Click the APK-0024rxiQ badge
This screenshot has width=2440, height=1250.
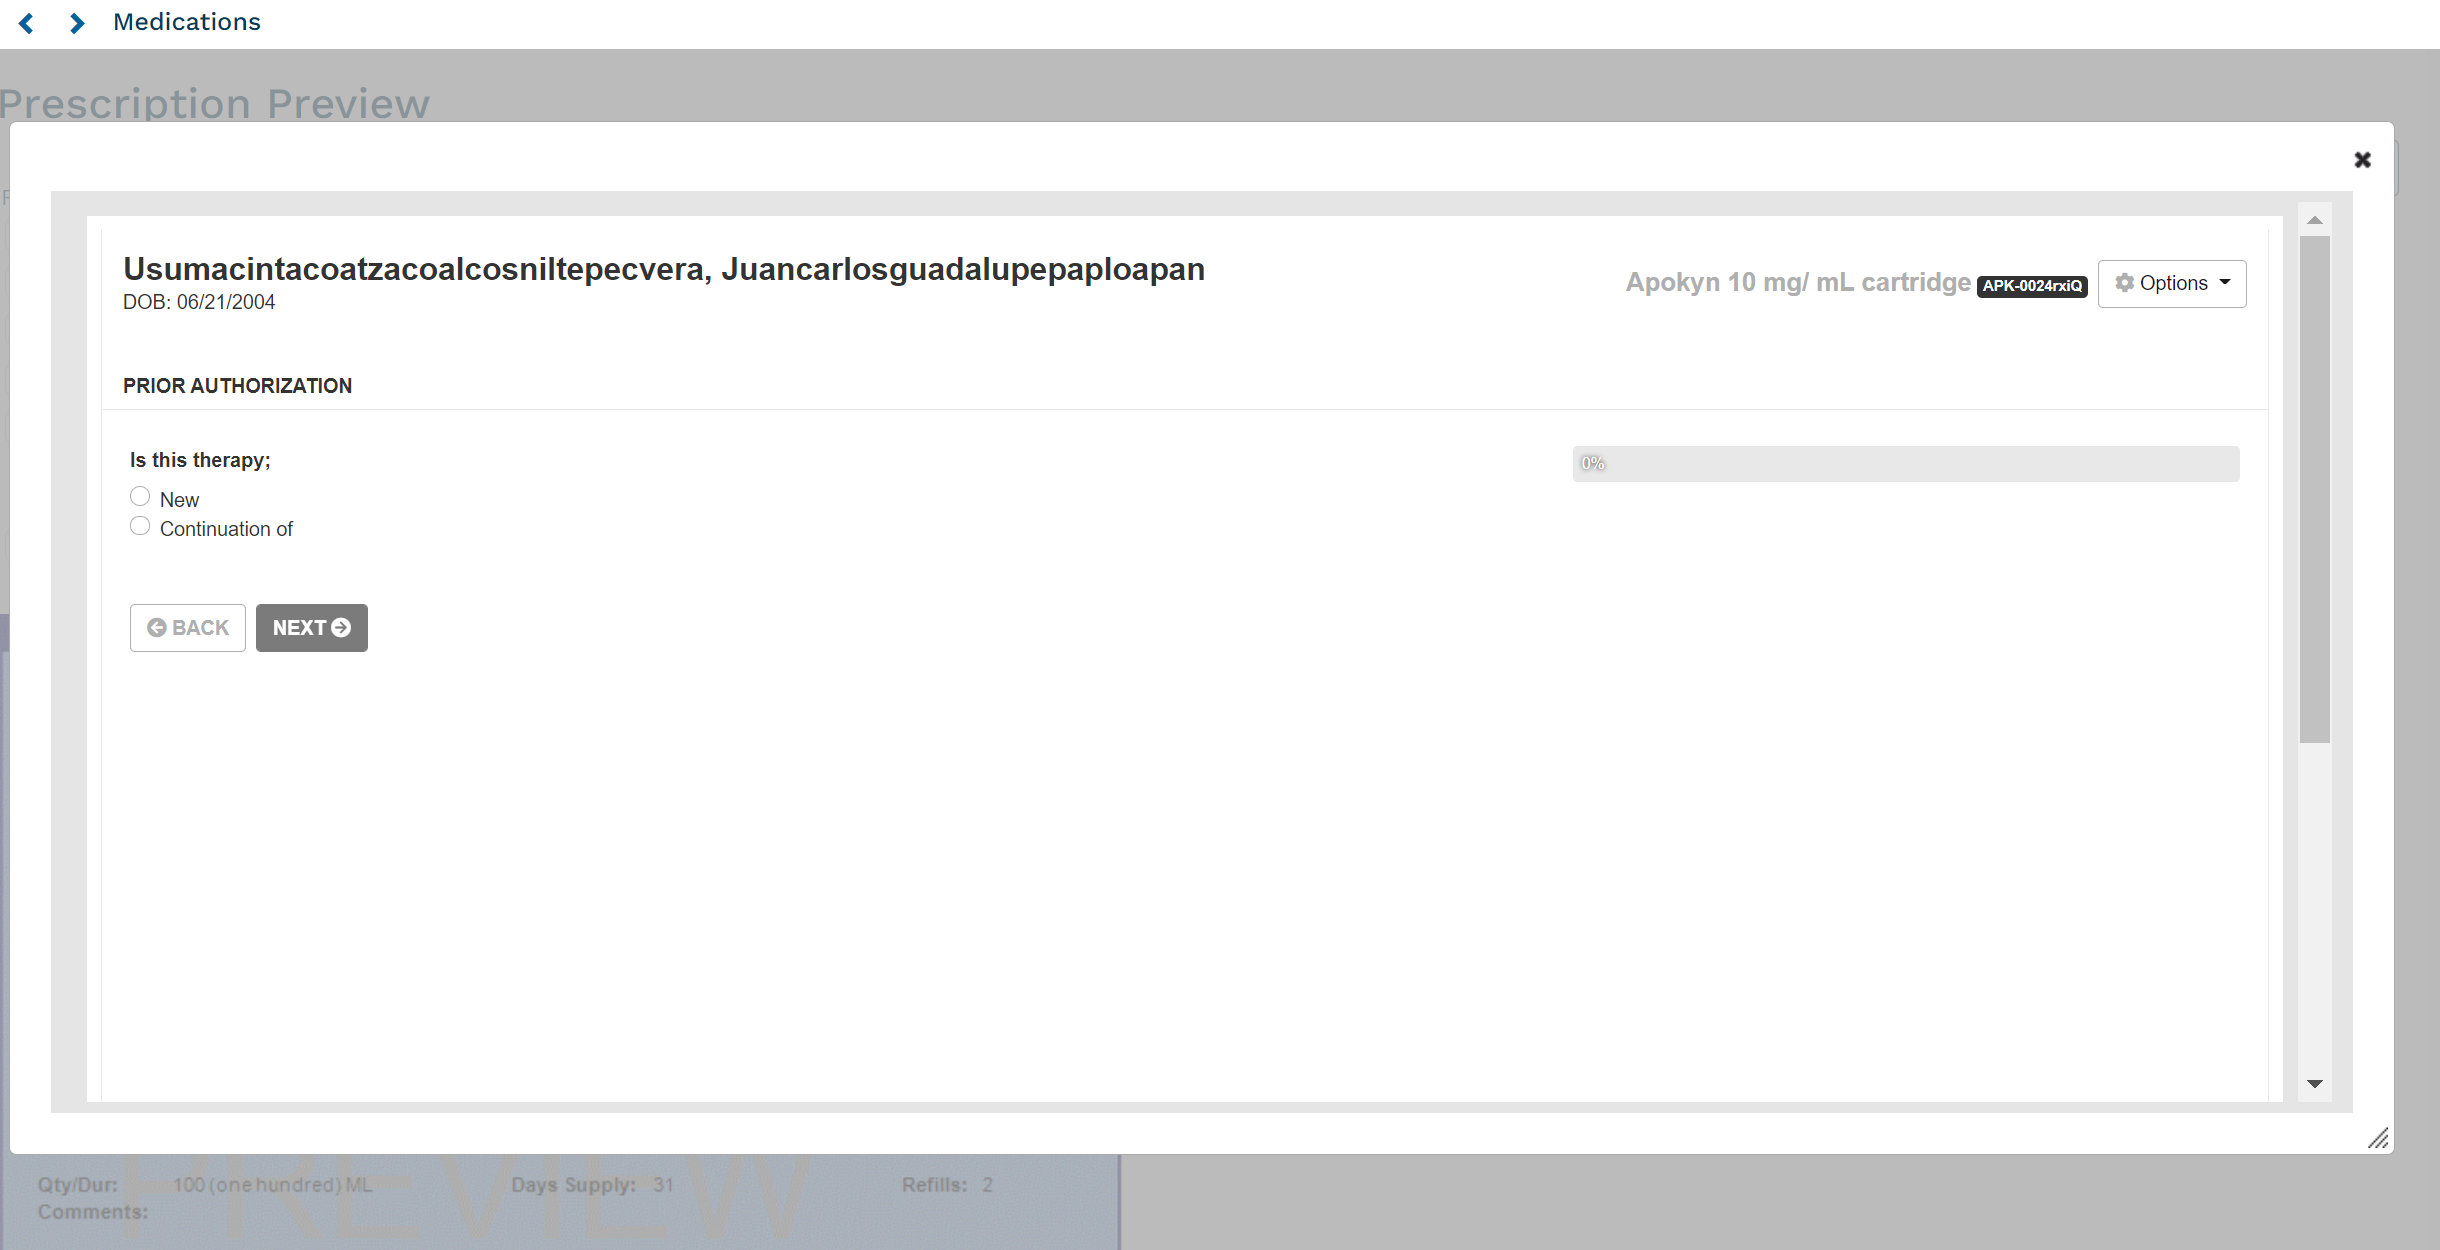(2032, 286)
